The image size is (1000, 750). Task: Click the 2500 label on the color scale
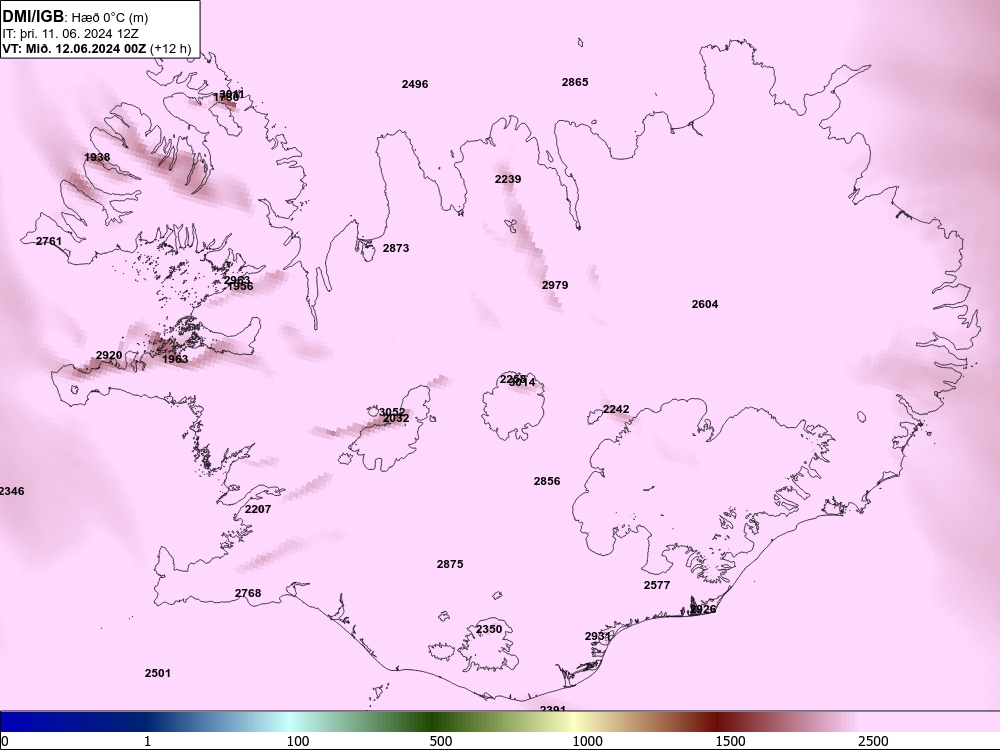click(873, 741)
